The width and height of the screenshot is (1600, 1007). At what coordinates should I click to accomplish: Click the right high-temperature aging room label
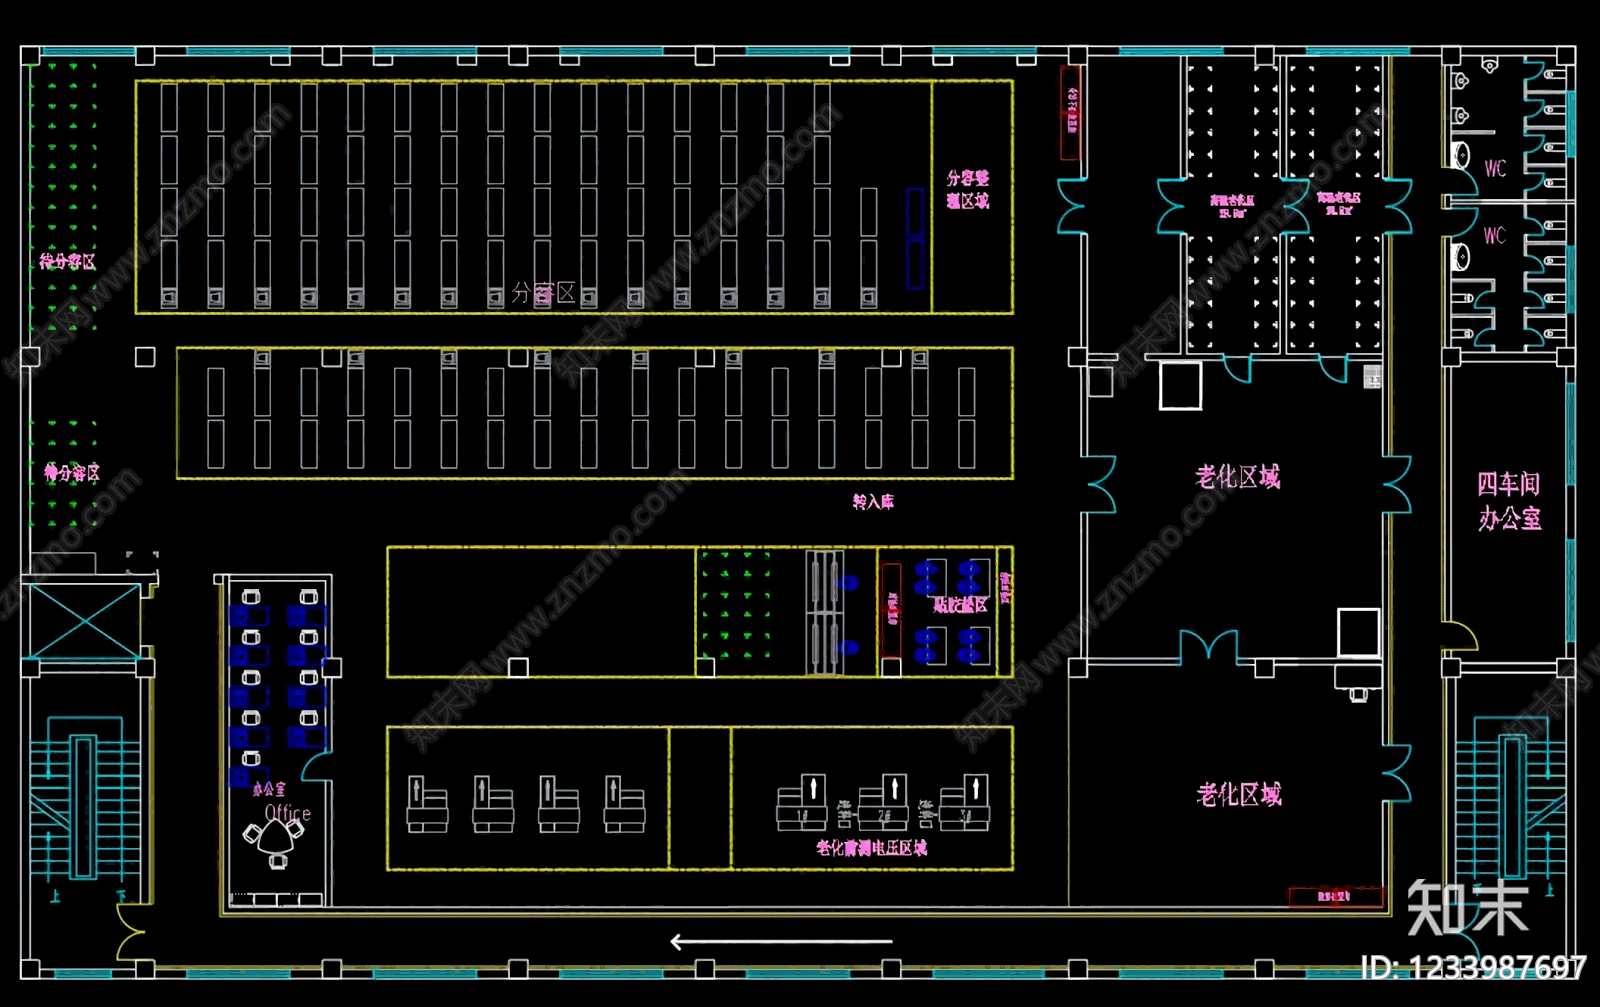[x=1338, y=204]
